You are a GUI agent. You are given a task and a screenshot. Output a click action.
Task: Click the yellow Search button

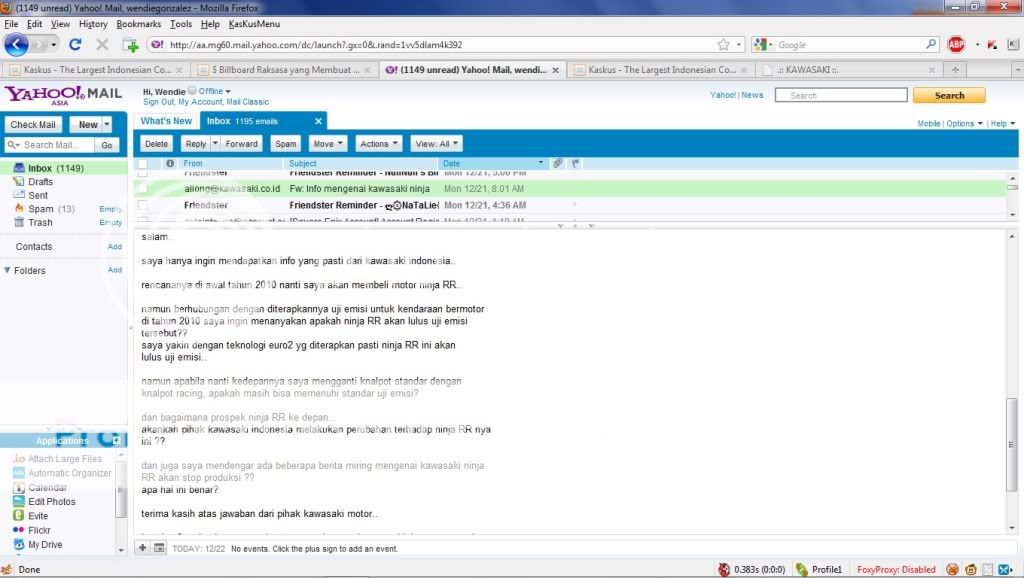pyautogui.click(x=949, y=95)
